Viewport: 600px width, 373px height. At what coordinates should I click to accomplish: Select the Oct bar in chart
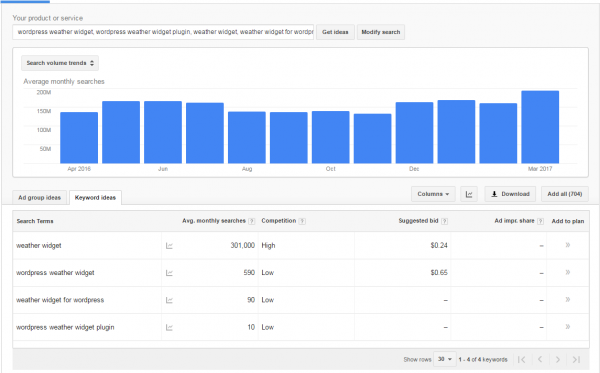click(331, 137)
